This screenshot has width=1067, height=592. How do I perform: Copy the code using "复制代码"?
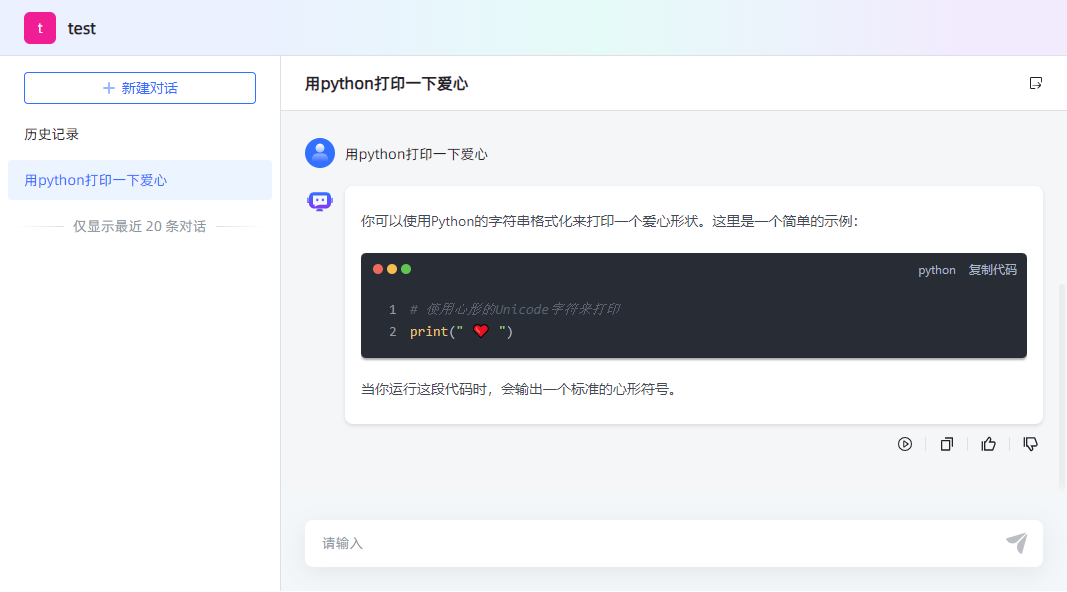[x=991, y=269]
